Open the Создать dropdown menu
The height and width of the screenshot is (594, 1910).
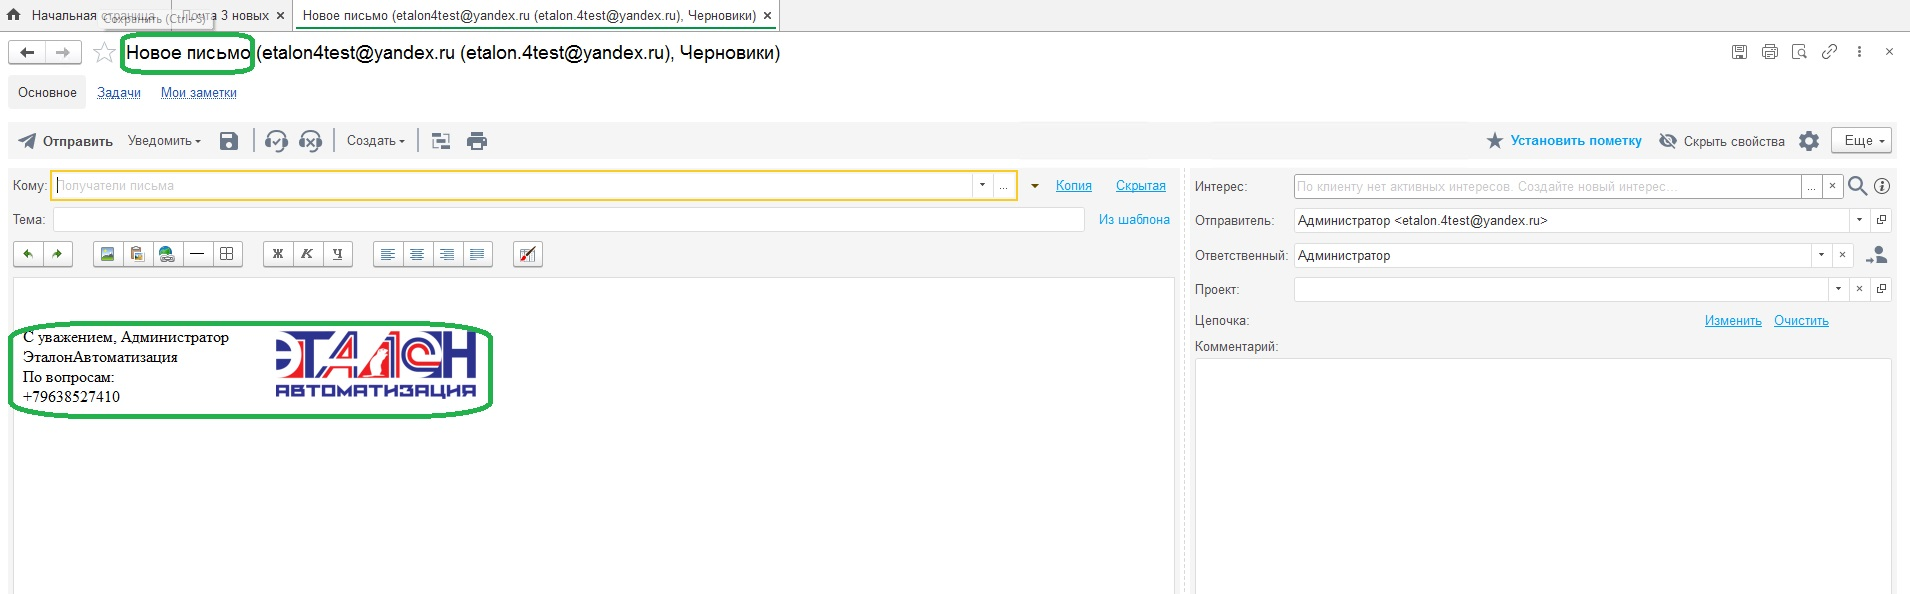click(x=375, y=141)
